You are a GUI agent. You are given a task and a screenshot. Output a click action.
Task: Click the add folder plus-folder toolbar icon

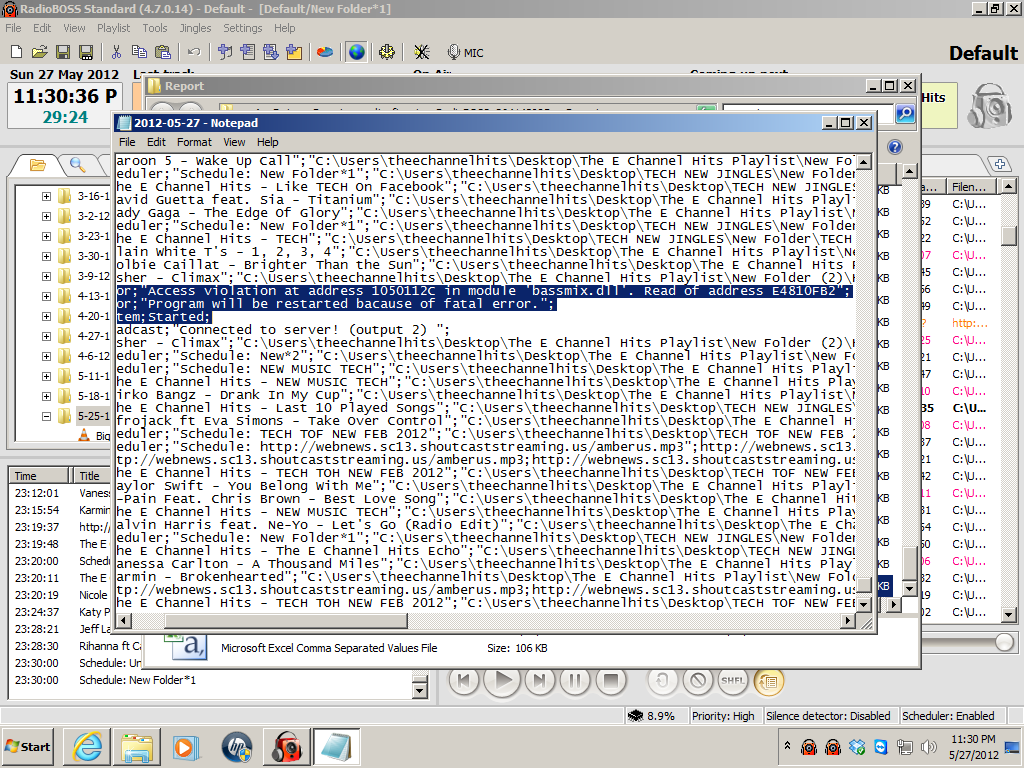point(294,52)
